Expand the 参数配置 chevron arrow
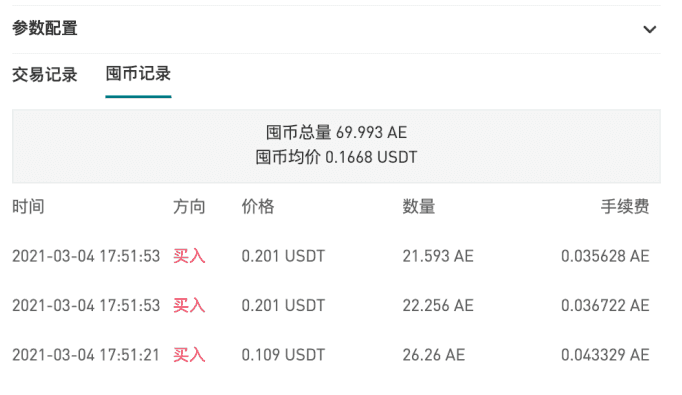 pos(649,30)
